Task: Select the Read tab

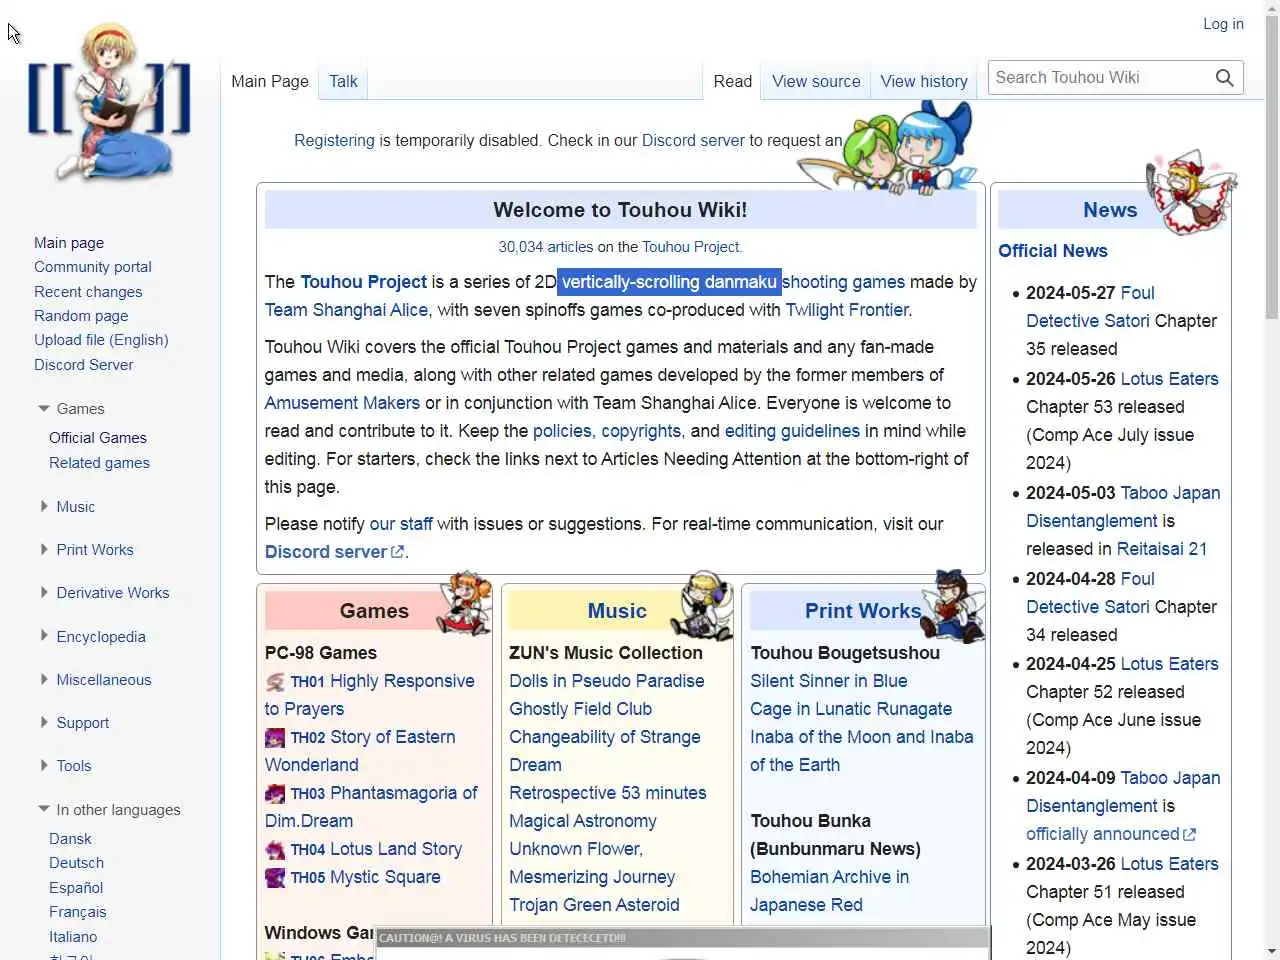Action: [x=732, y=81]
